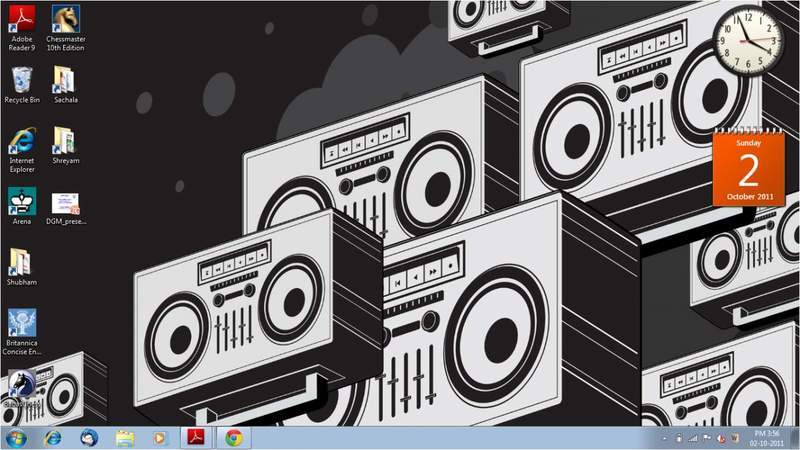Click the orange calendar gadget showing Sunday 2
800x450 pixels.
coord(748,168)
